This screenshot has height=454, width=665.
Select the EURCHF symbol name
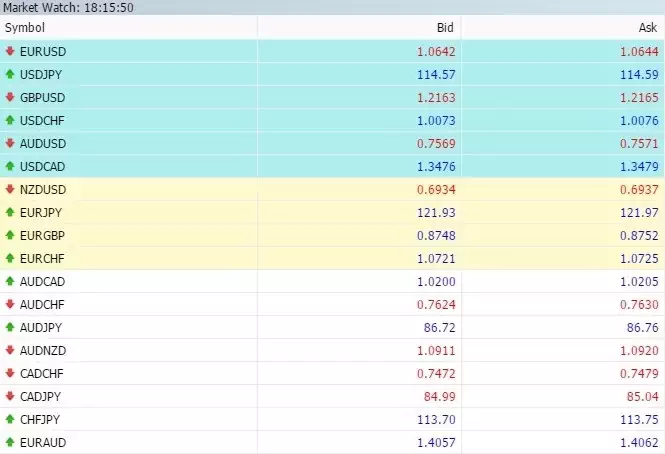click(x=42, y=258)
